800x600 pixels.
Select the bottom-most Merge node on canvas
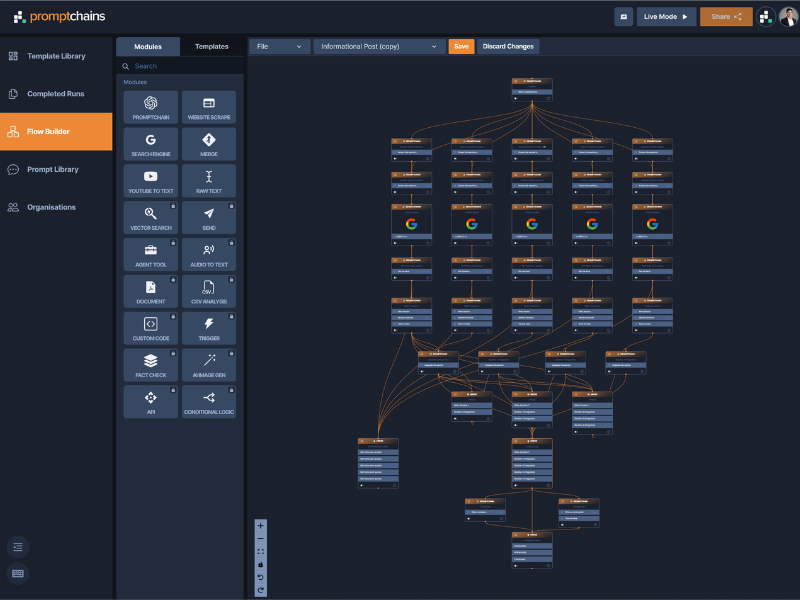532,551
